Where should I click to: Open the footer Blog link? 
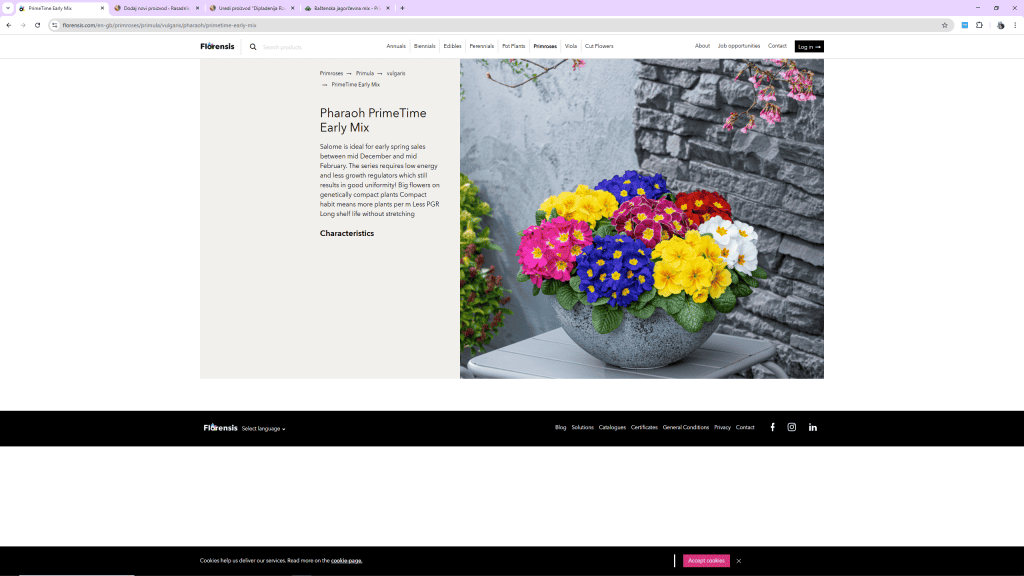pyautogui.click(x=560, y=428)
